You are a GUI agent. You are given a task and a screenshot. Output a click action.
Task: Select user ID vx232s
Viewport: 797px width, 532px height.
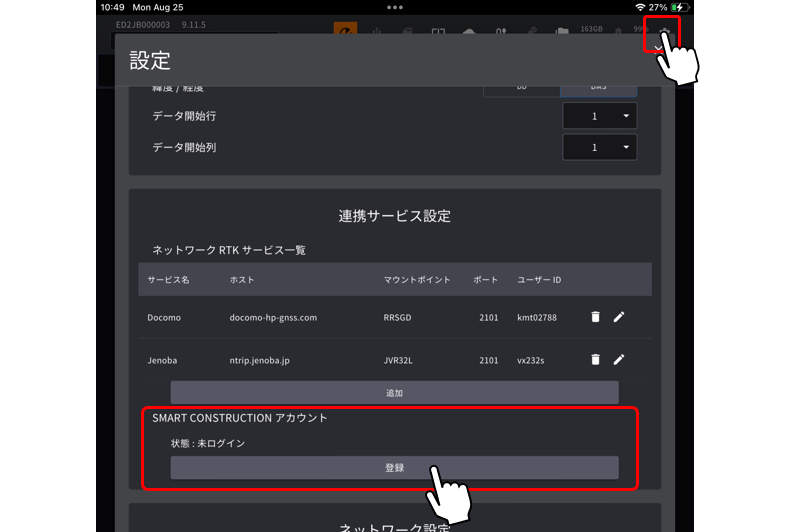[x=531, y=360]
